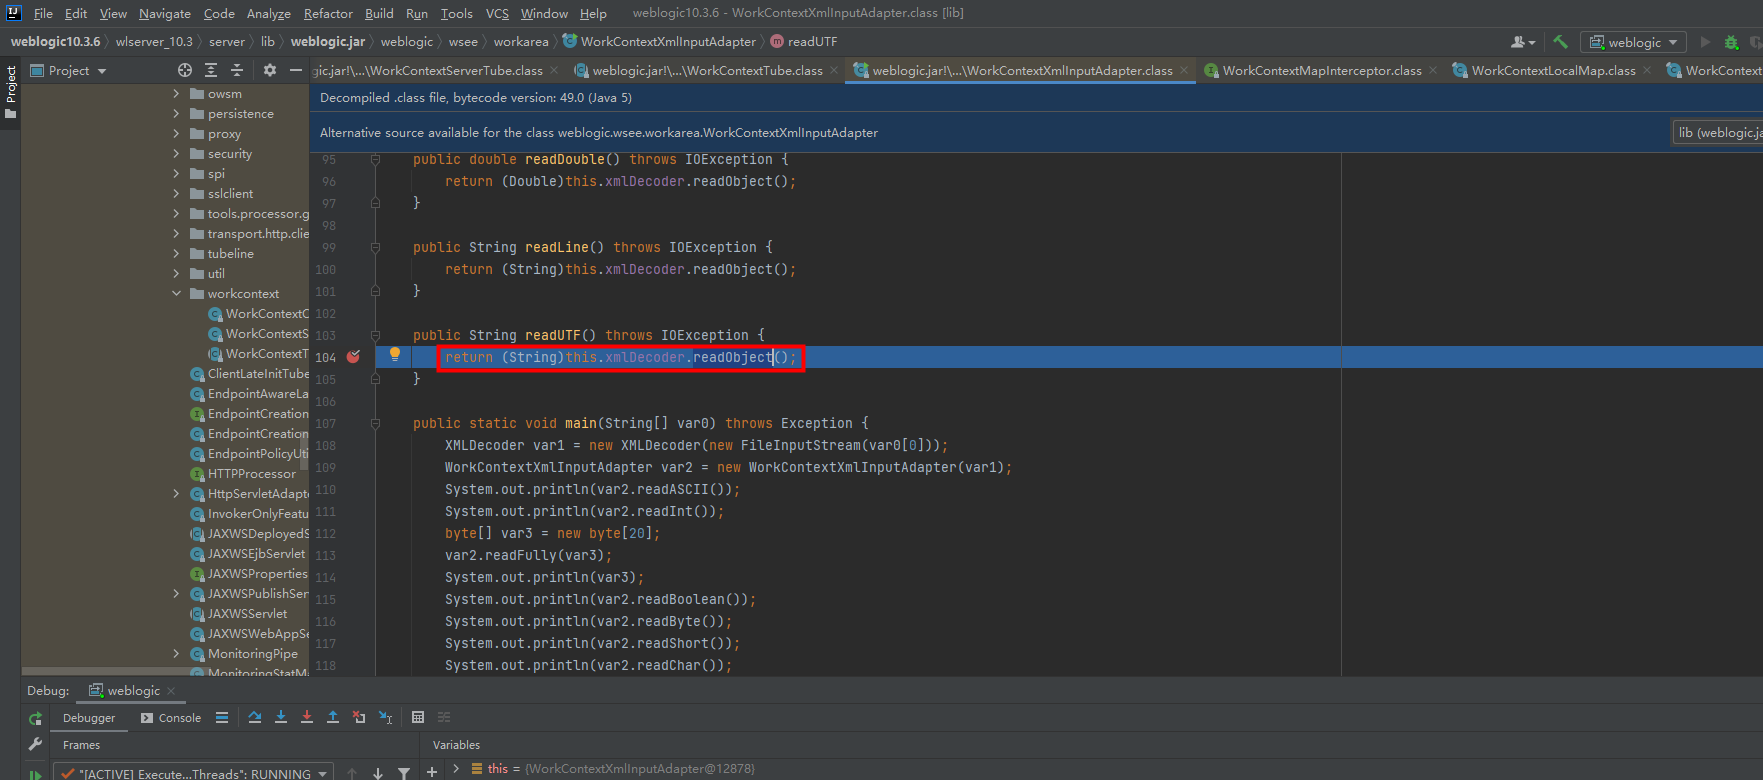The width and height of the screenshot is (1763, 780).
Task: Open Project panel settings gear
Action: [270, 70]
